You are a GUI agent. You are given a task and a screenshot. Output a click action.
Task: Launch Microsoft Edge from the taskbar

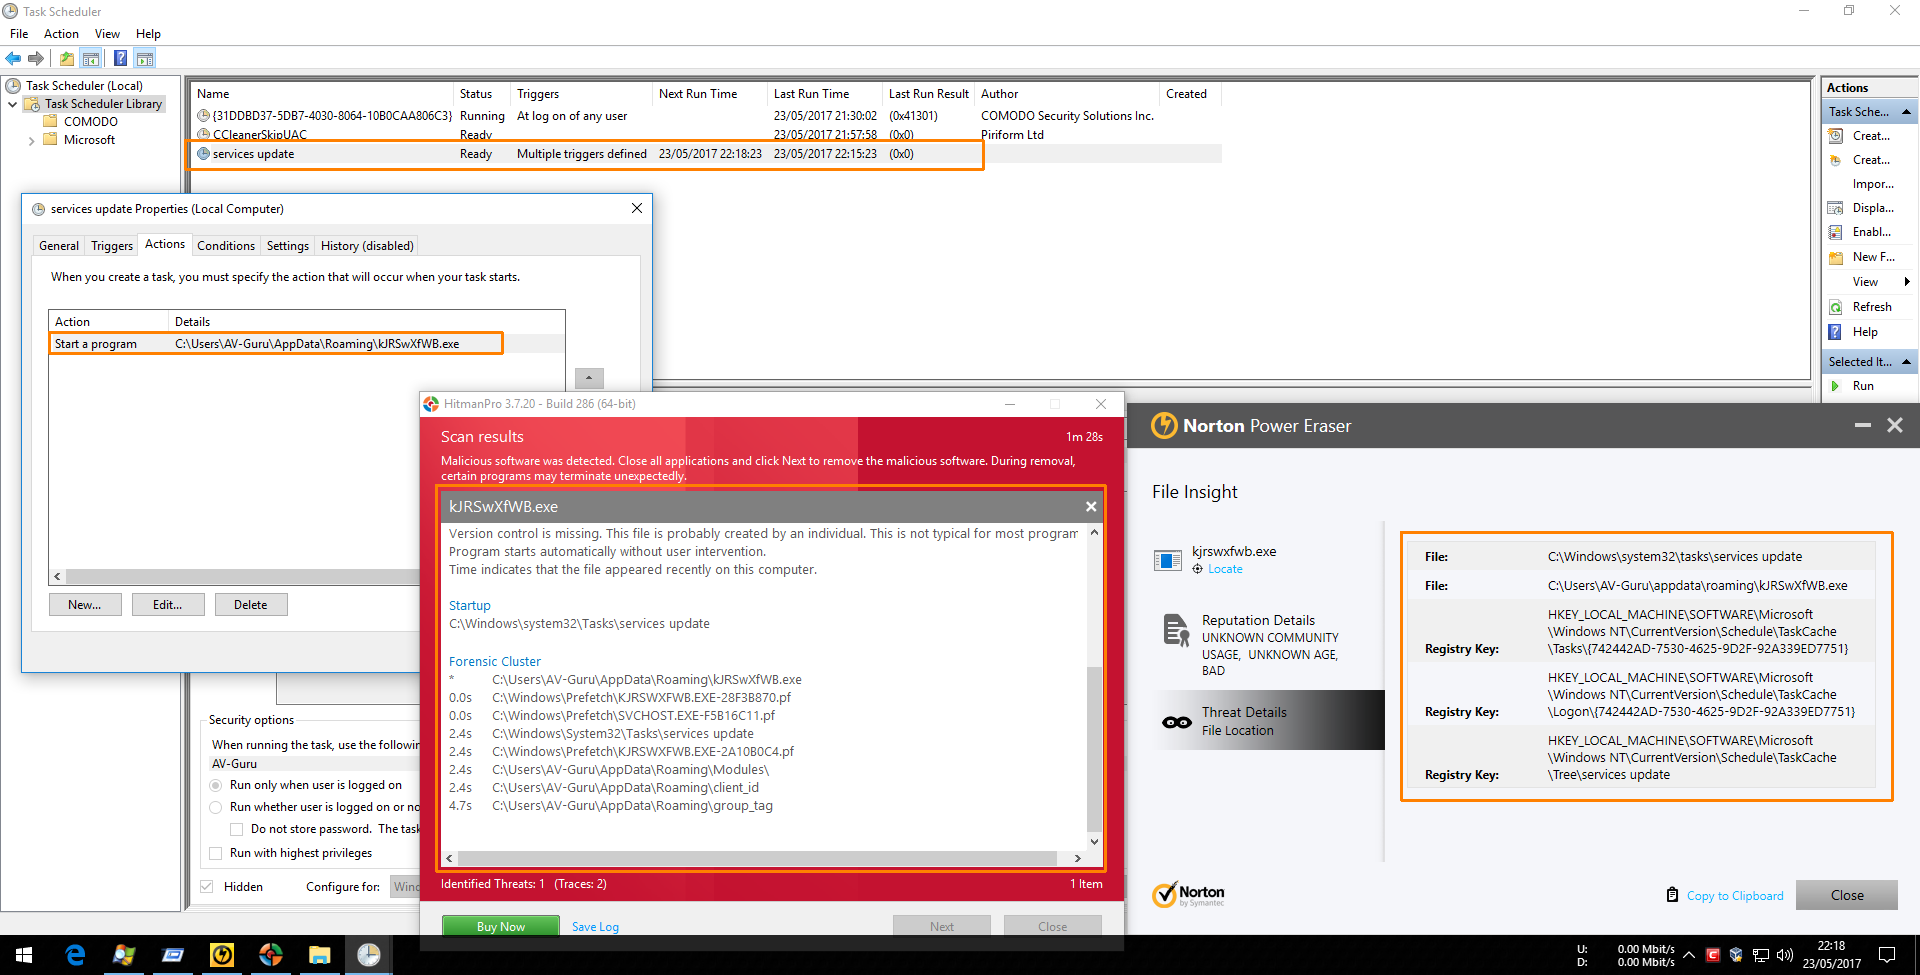(75, 955)
